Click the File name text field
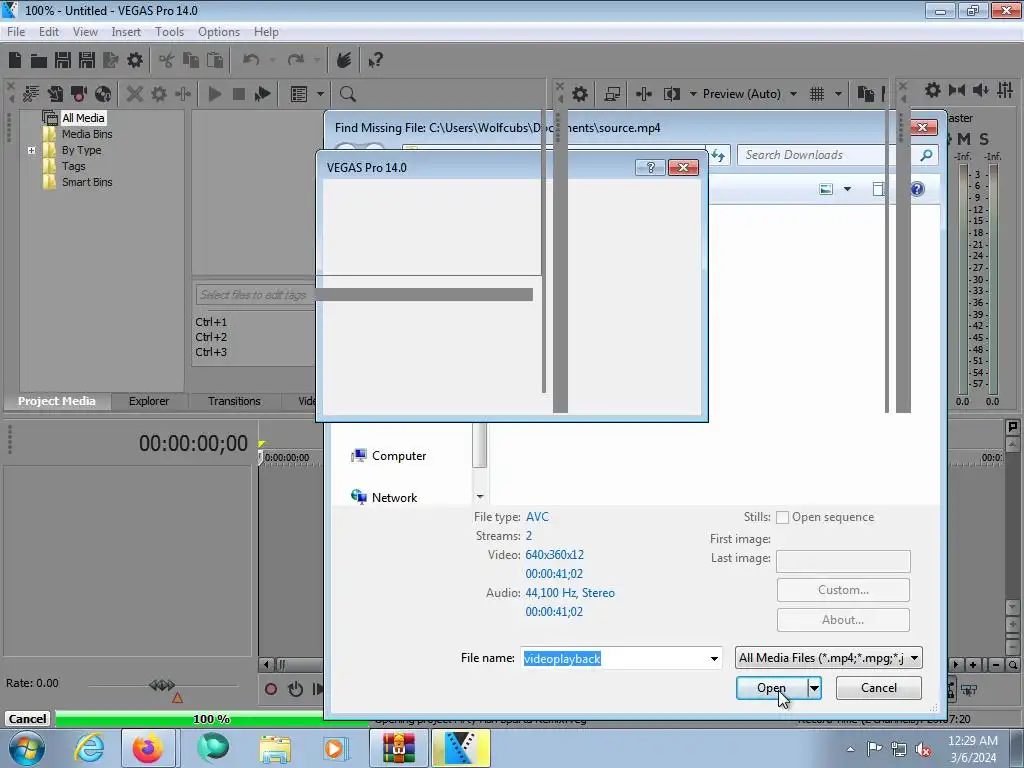The width and height of the screenshot is (1024, 768). click(614, 658)
